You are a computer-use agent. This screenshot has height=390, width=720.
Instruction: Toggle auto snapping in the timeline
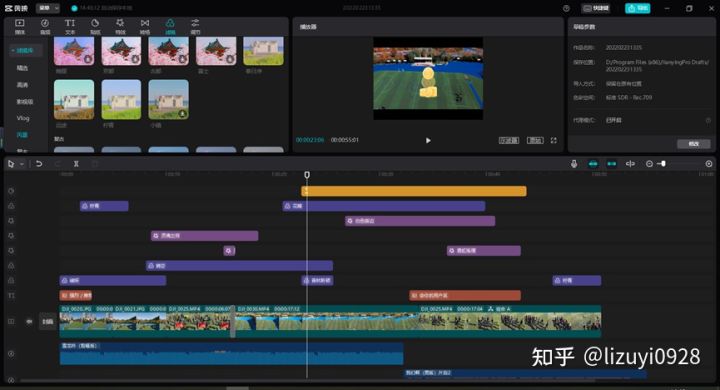[612, 164]
